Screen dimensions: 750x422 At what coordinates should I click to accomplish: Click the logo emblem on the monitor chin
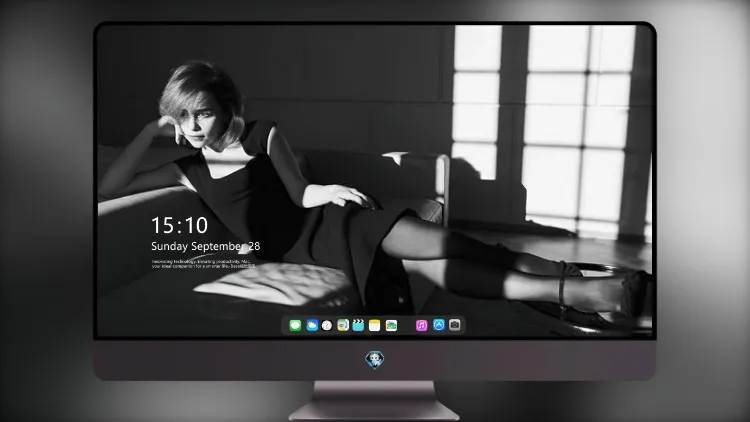coord(375,360)
